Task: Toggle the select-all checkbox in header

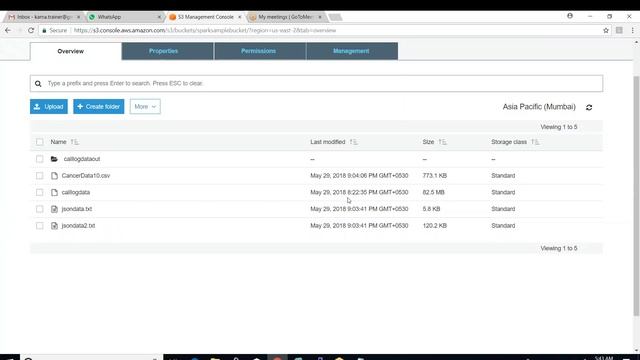Action: click(40, 142)
